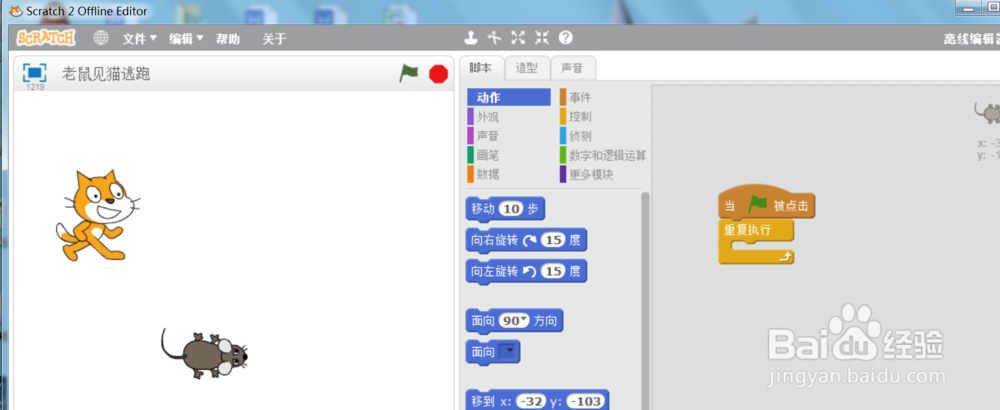Screen dimensions: 1000x410
Task: Click the cat sprite on stage
Action: tap(98, 215)
